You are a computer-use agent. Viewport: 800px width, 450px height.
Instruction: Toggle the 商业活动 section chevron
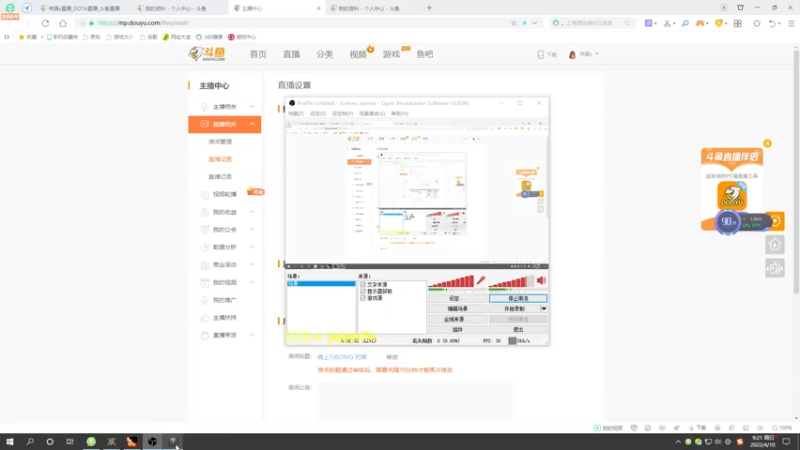tap(252, 265)
